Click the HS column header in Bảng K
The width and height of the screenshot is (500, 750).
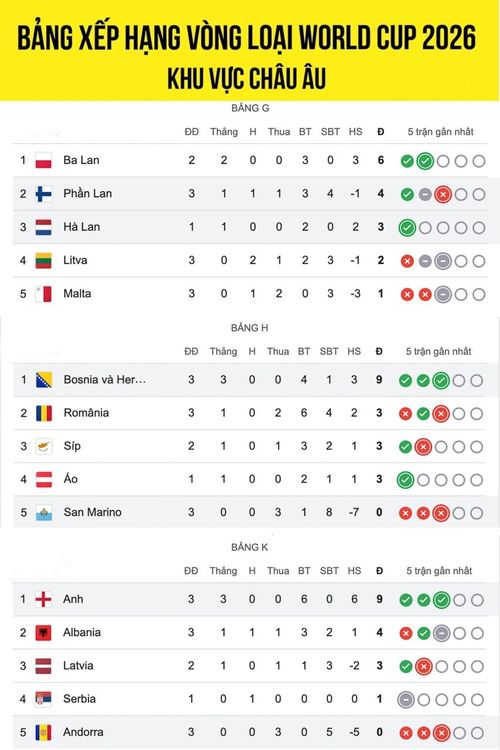click(x=354, y=571)
